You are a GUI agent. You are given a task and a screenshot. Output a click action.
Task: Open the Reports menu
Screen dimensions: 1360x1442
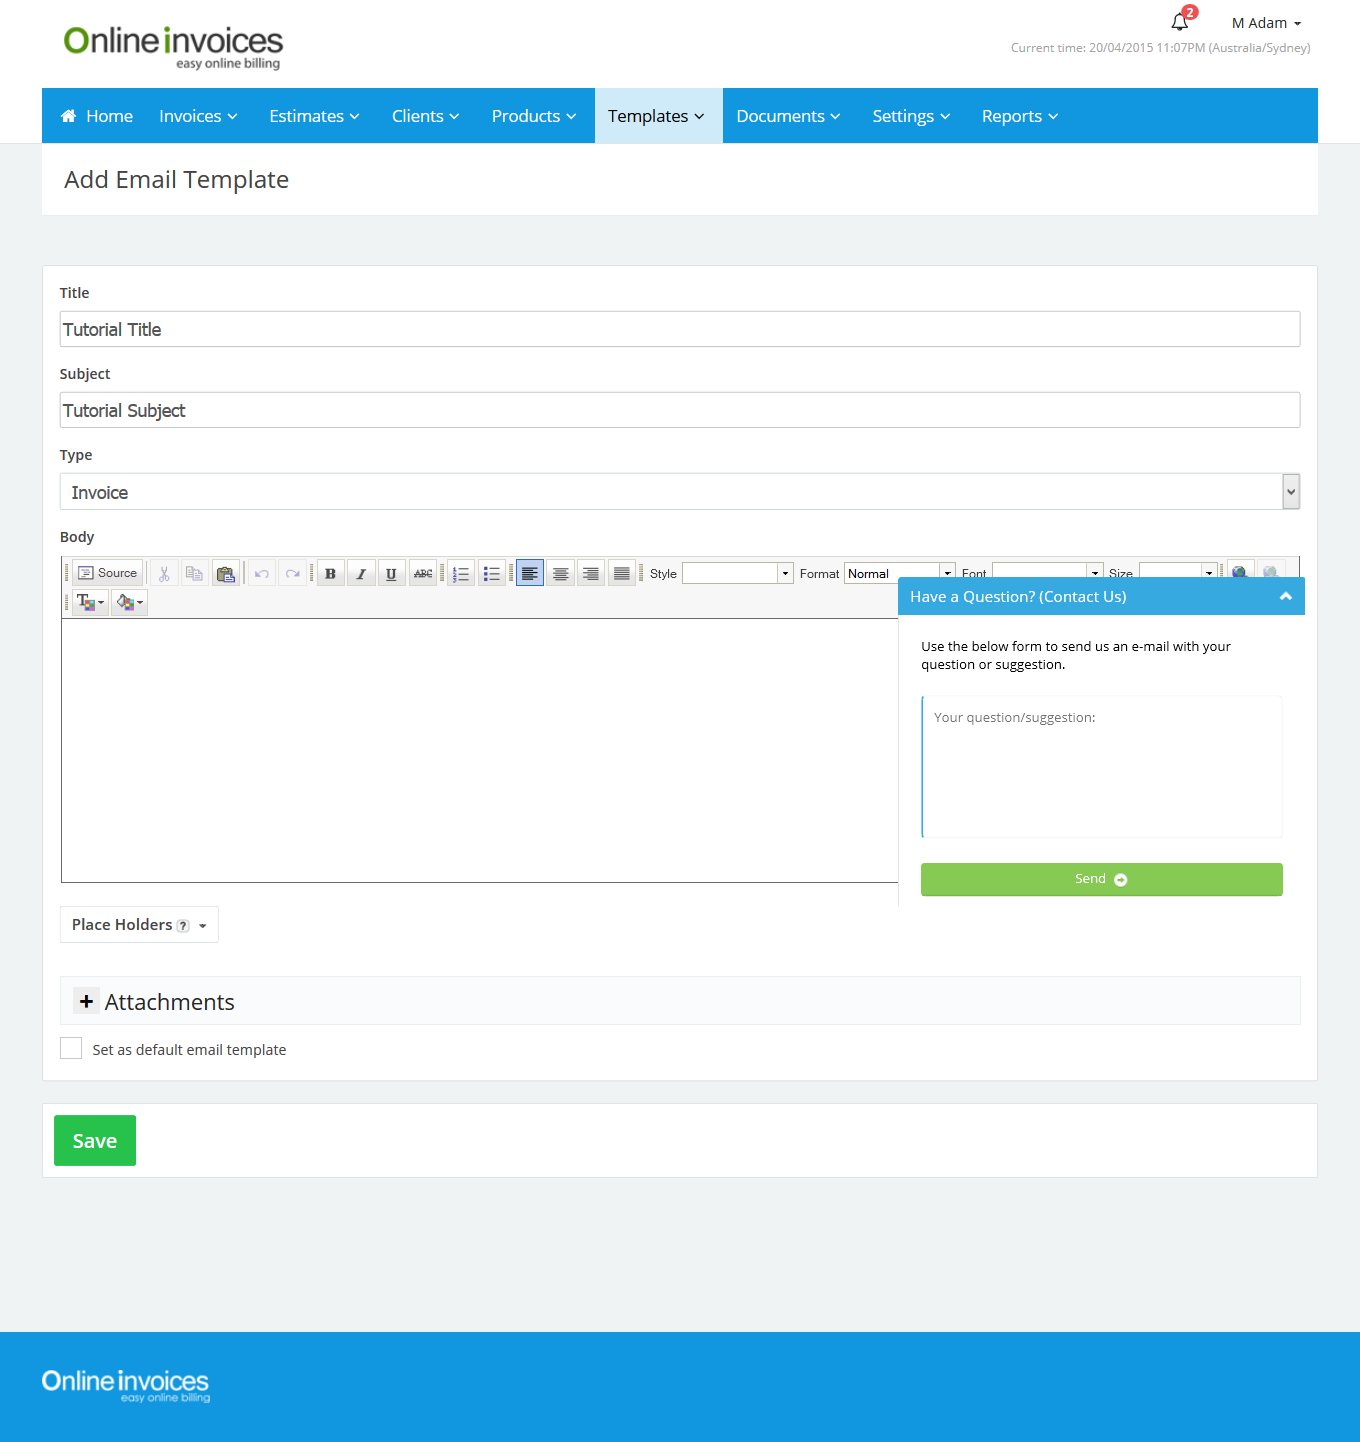click(x=1019, y=116)
